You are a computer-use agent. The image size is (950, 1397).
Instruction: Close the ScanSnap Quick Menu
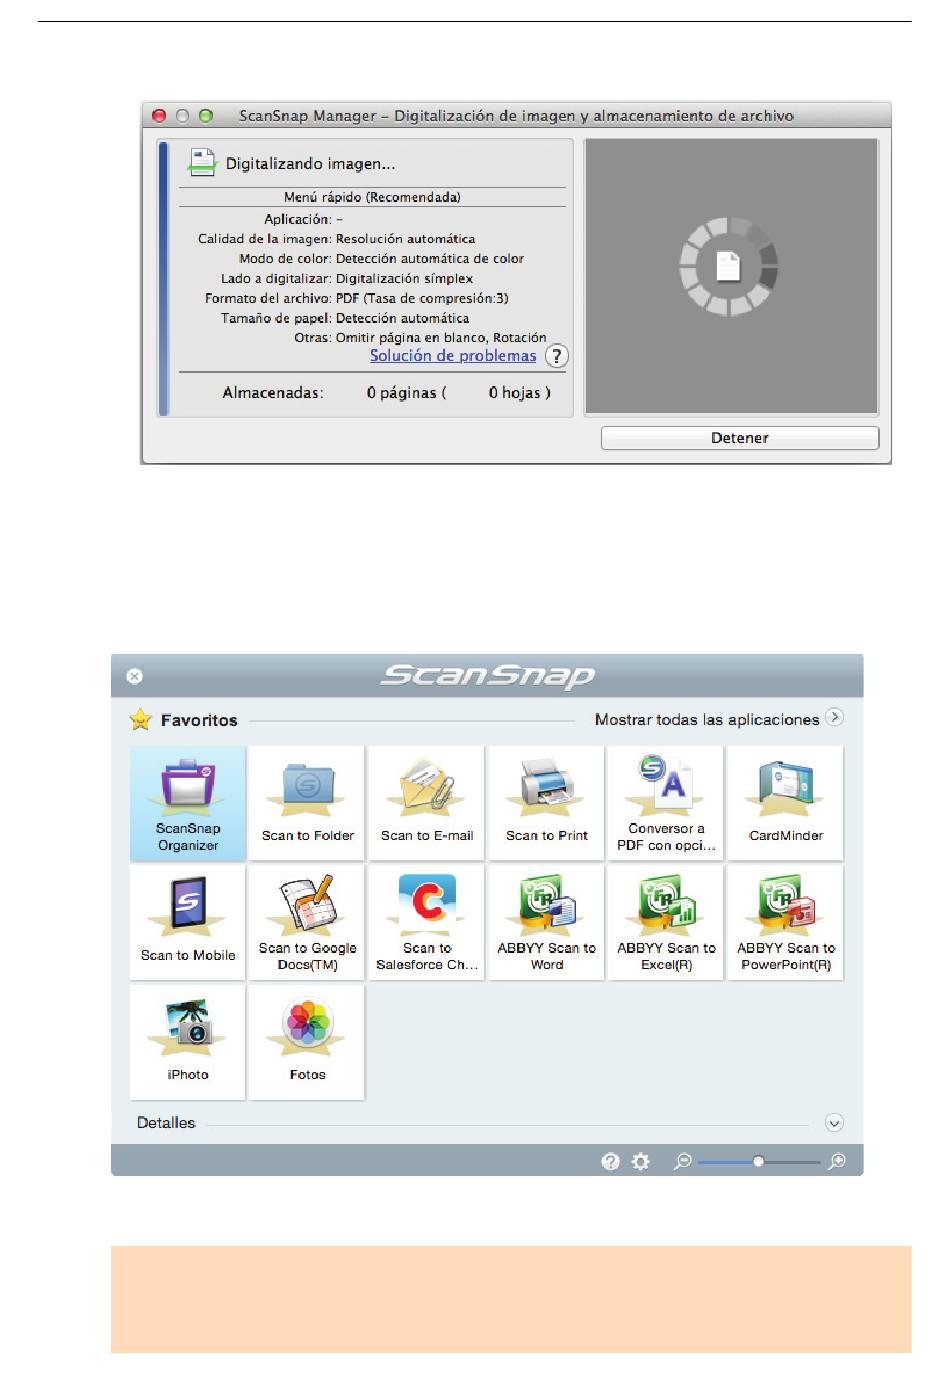point(135,676)
